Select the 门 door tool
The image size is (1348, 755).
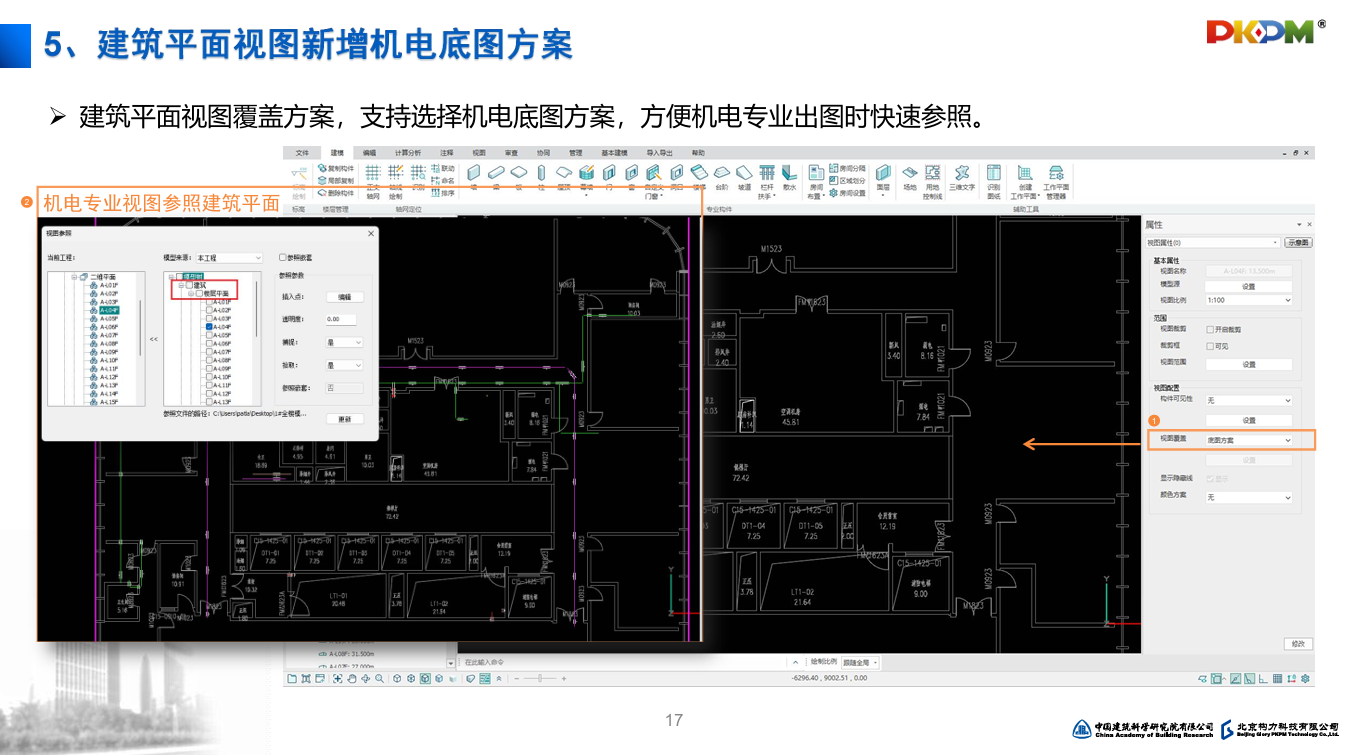[609, 177]
